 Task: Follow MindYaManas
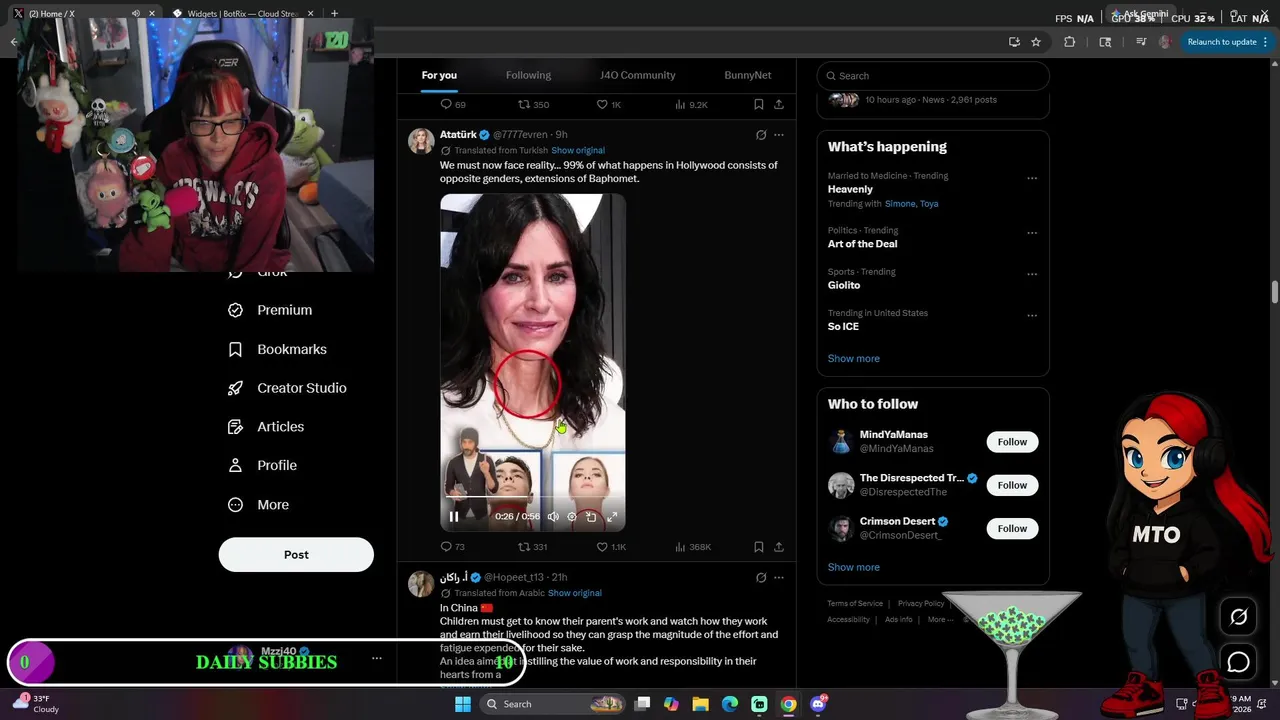pyautogui.click(x=1012, y=442)
